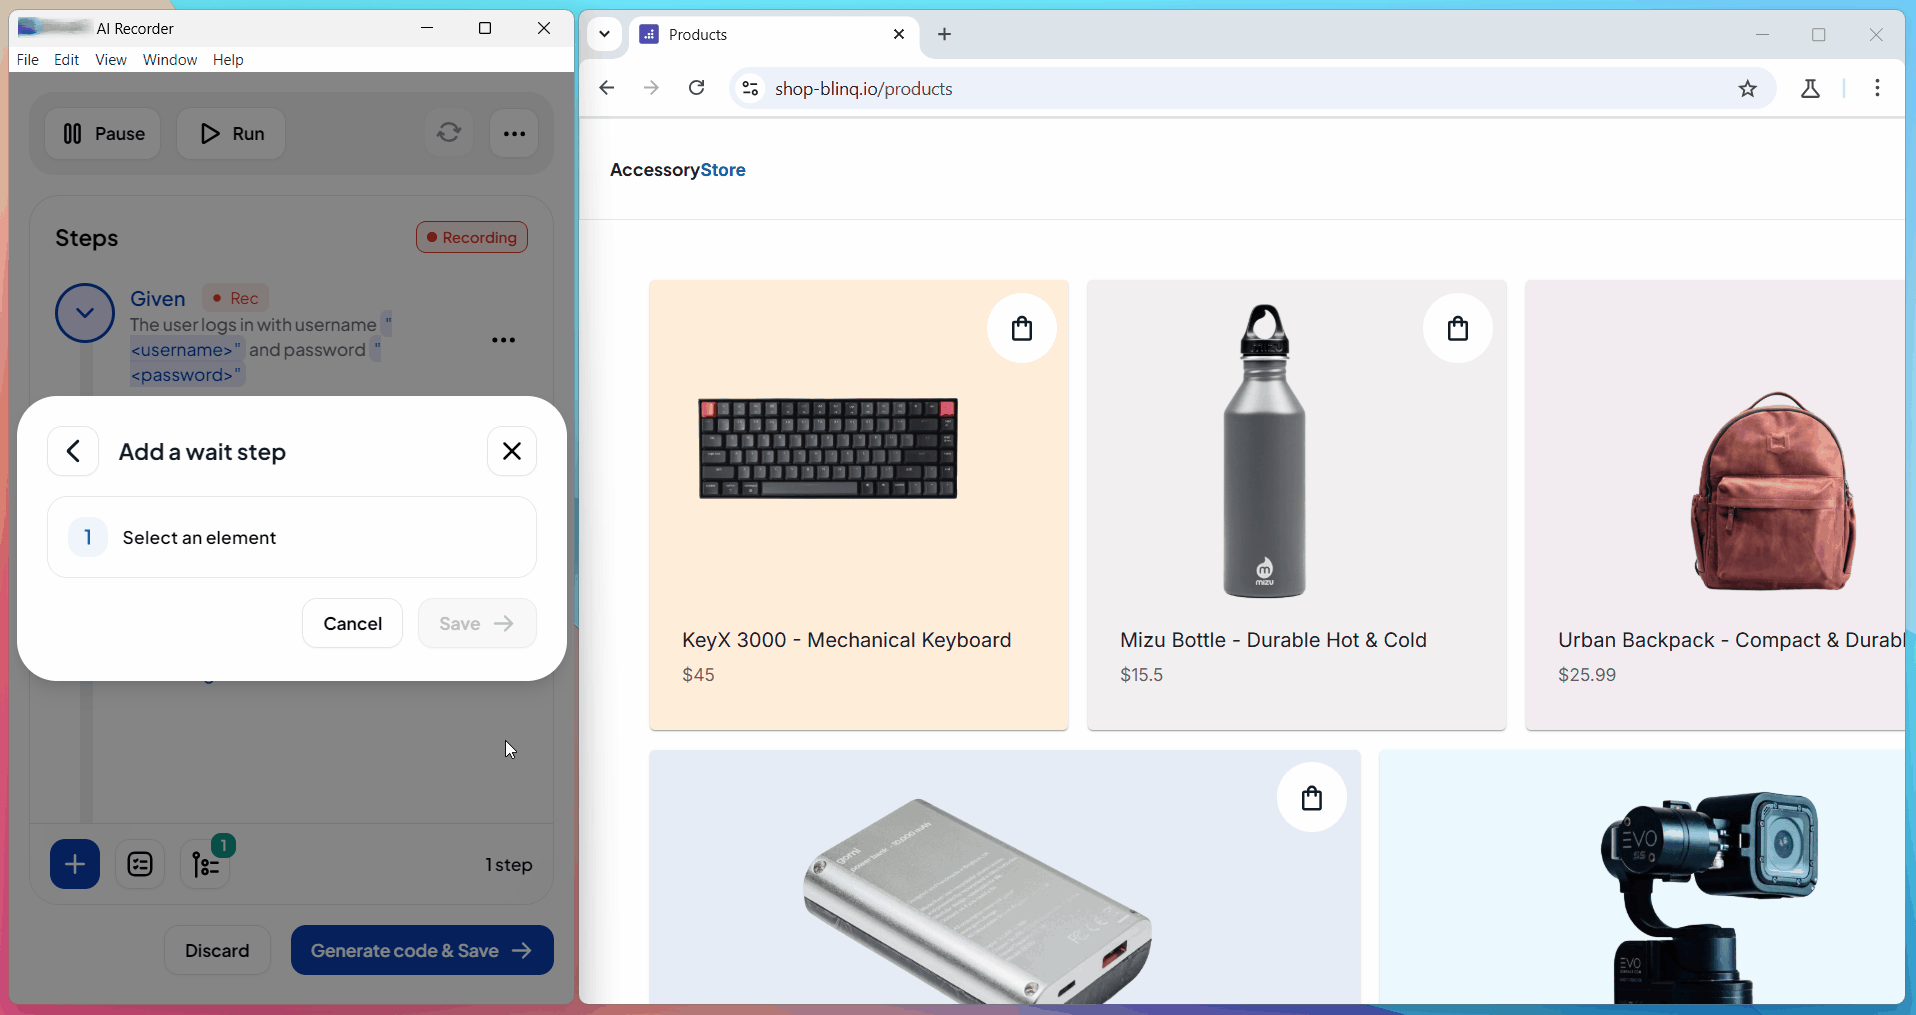Open a new browser tab
This screenshot has width=1916, height=1015.
(x=944, y=34)
